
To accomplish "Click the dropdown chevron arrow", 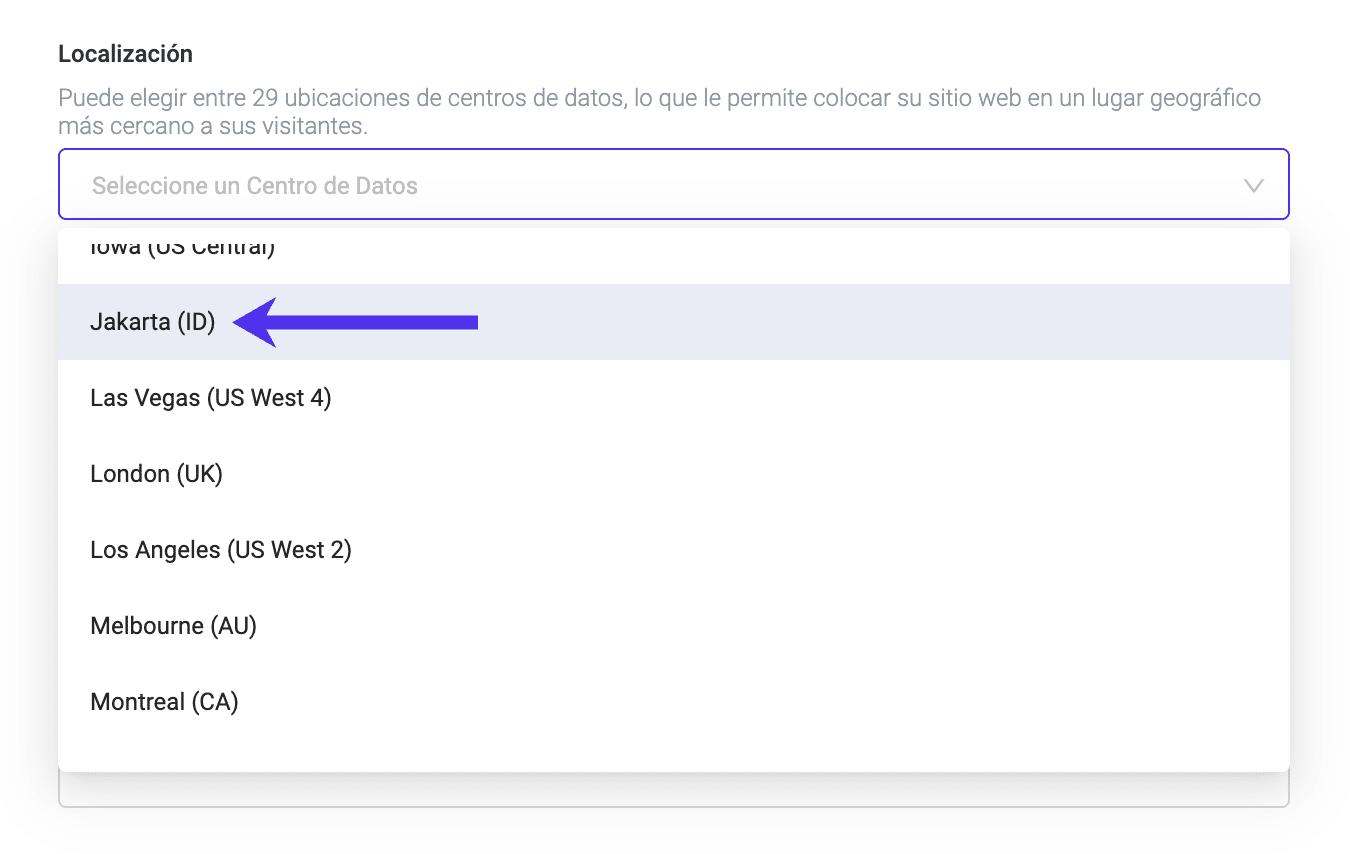I will [x=1252, y=186].
